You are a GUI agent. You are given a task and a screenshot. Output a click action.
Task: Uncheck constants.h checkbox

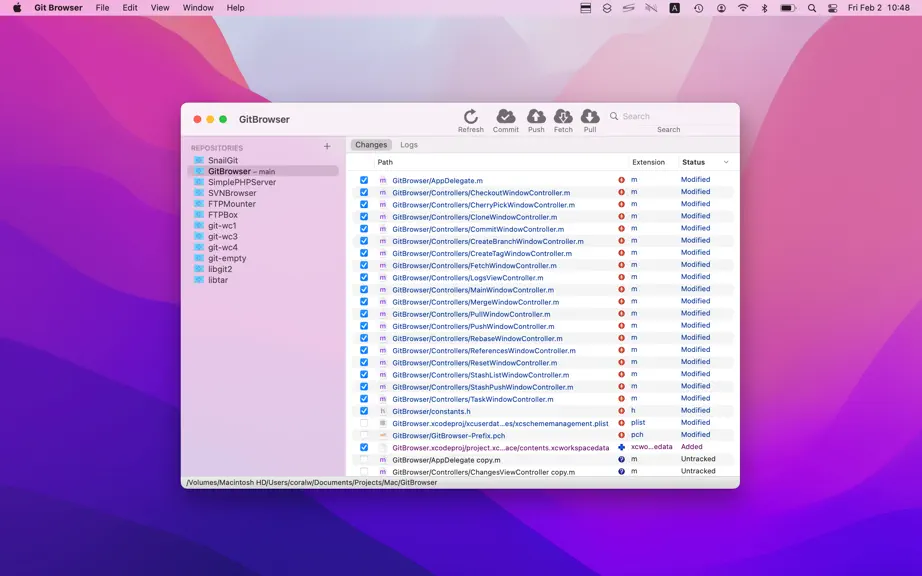pyautogui.click(x=364, y=411)
